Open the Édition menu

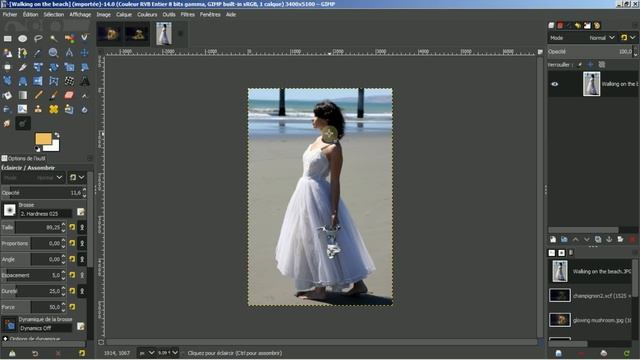tap(30, 14)
